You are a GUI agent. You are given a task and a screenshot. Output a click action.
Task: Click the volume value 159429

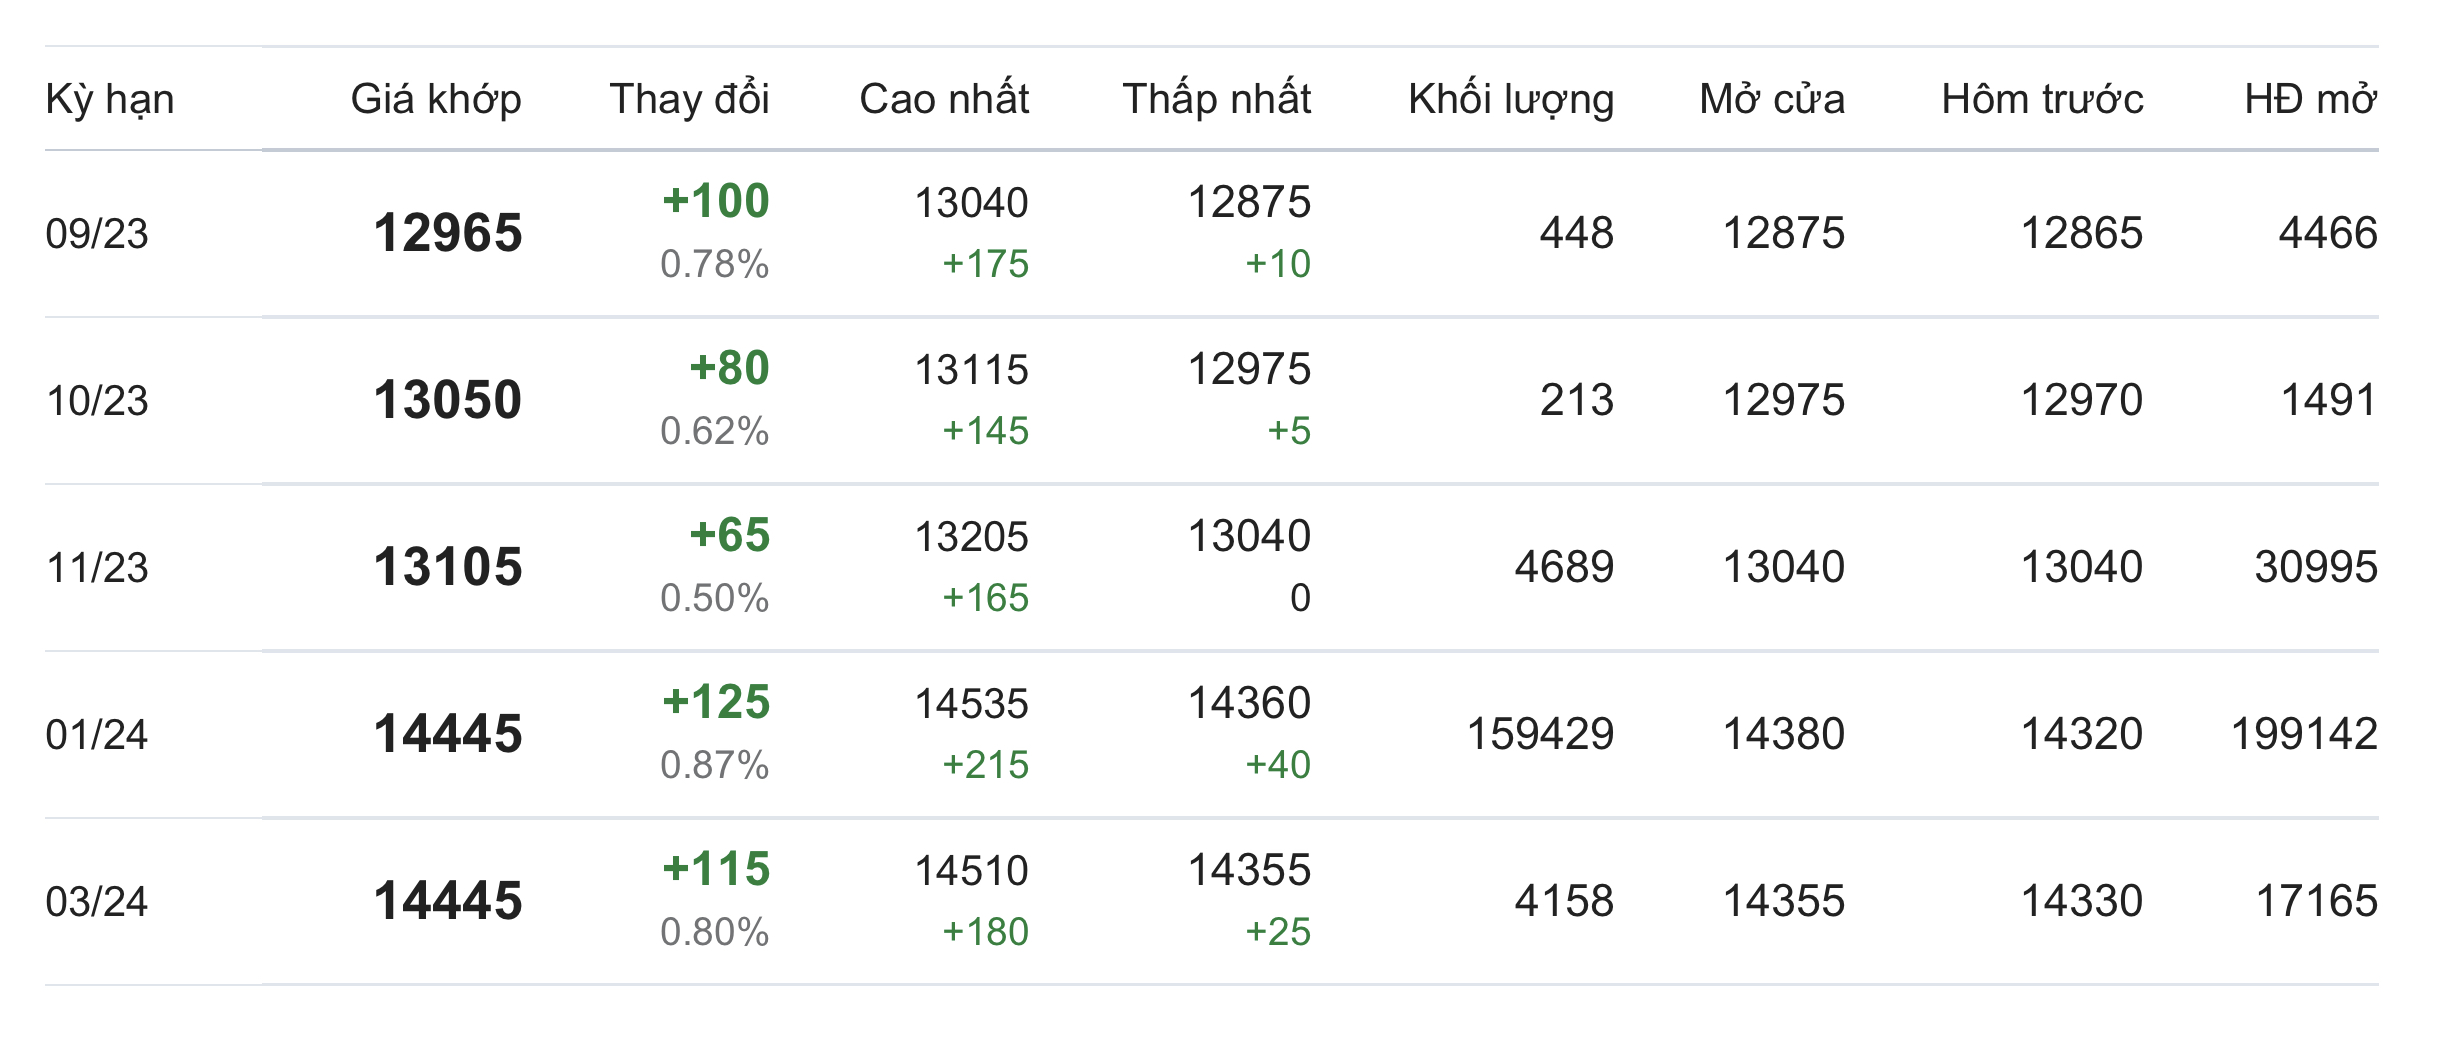point(1540,734)
